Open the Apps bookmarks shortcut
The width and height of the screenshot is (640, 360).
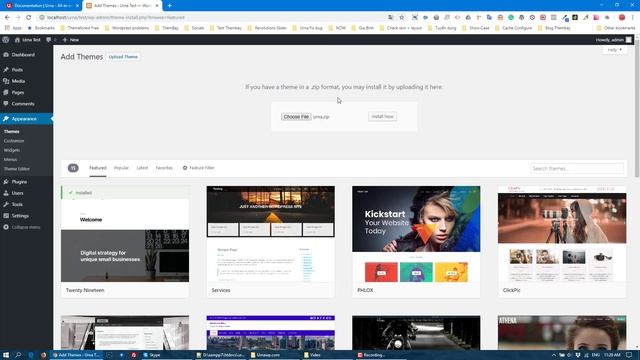click(13, 28)
